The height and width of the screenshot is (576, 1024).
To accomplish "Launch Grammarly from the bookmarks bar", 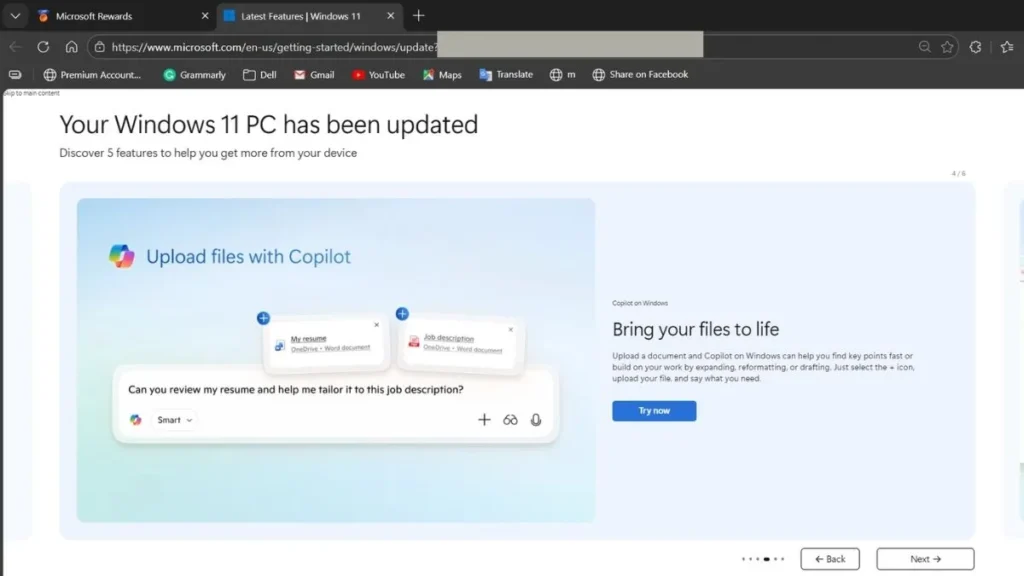I will pos(194,74).
